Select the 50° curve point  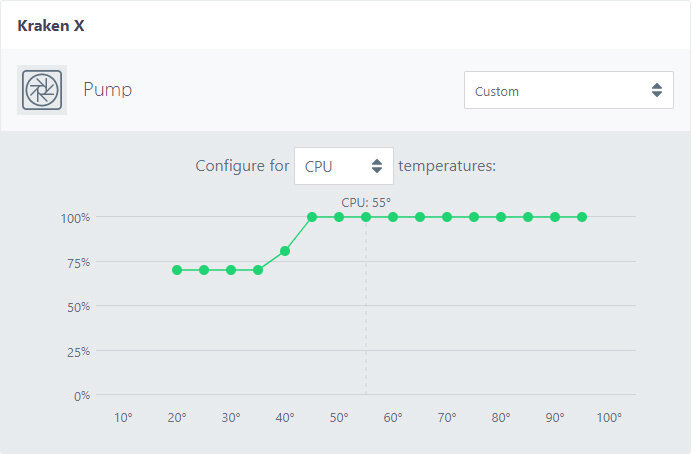(339, 217)
